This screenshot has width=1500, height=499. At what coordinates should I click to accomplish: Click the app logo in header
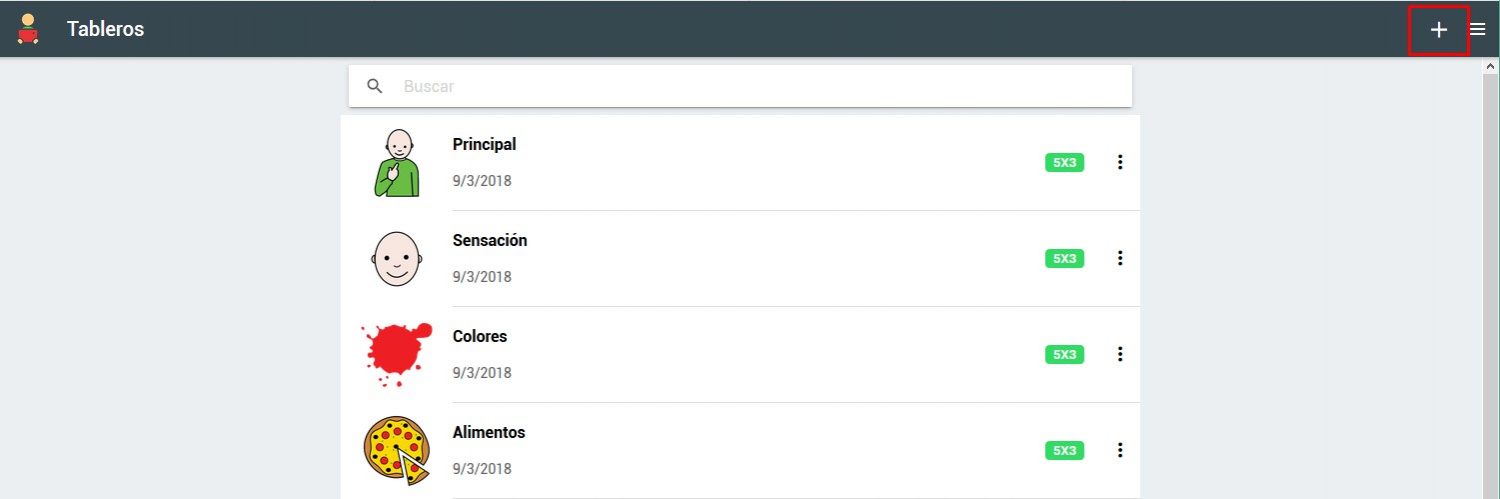click(x=28, y=30)
